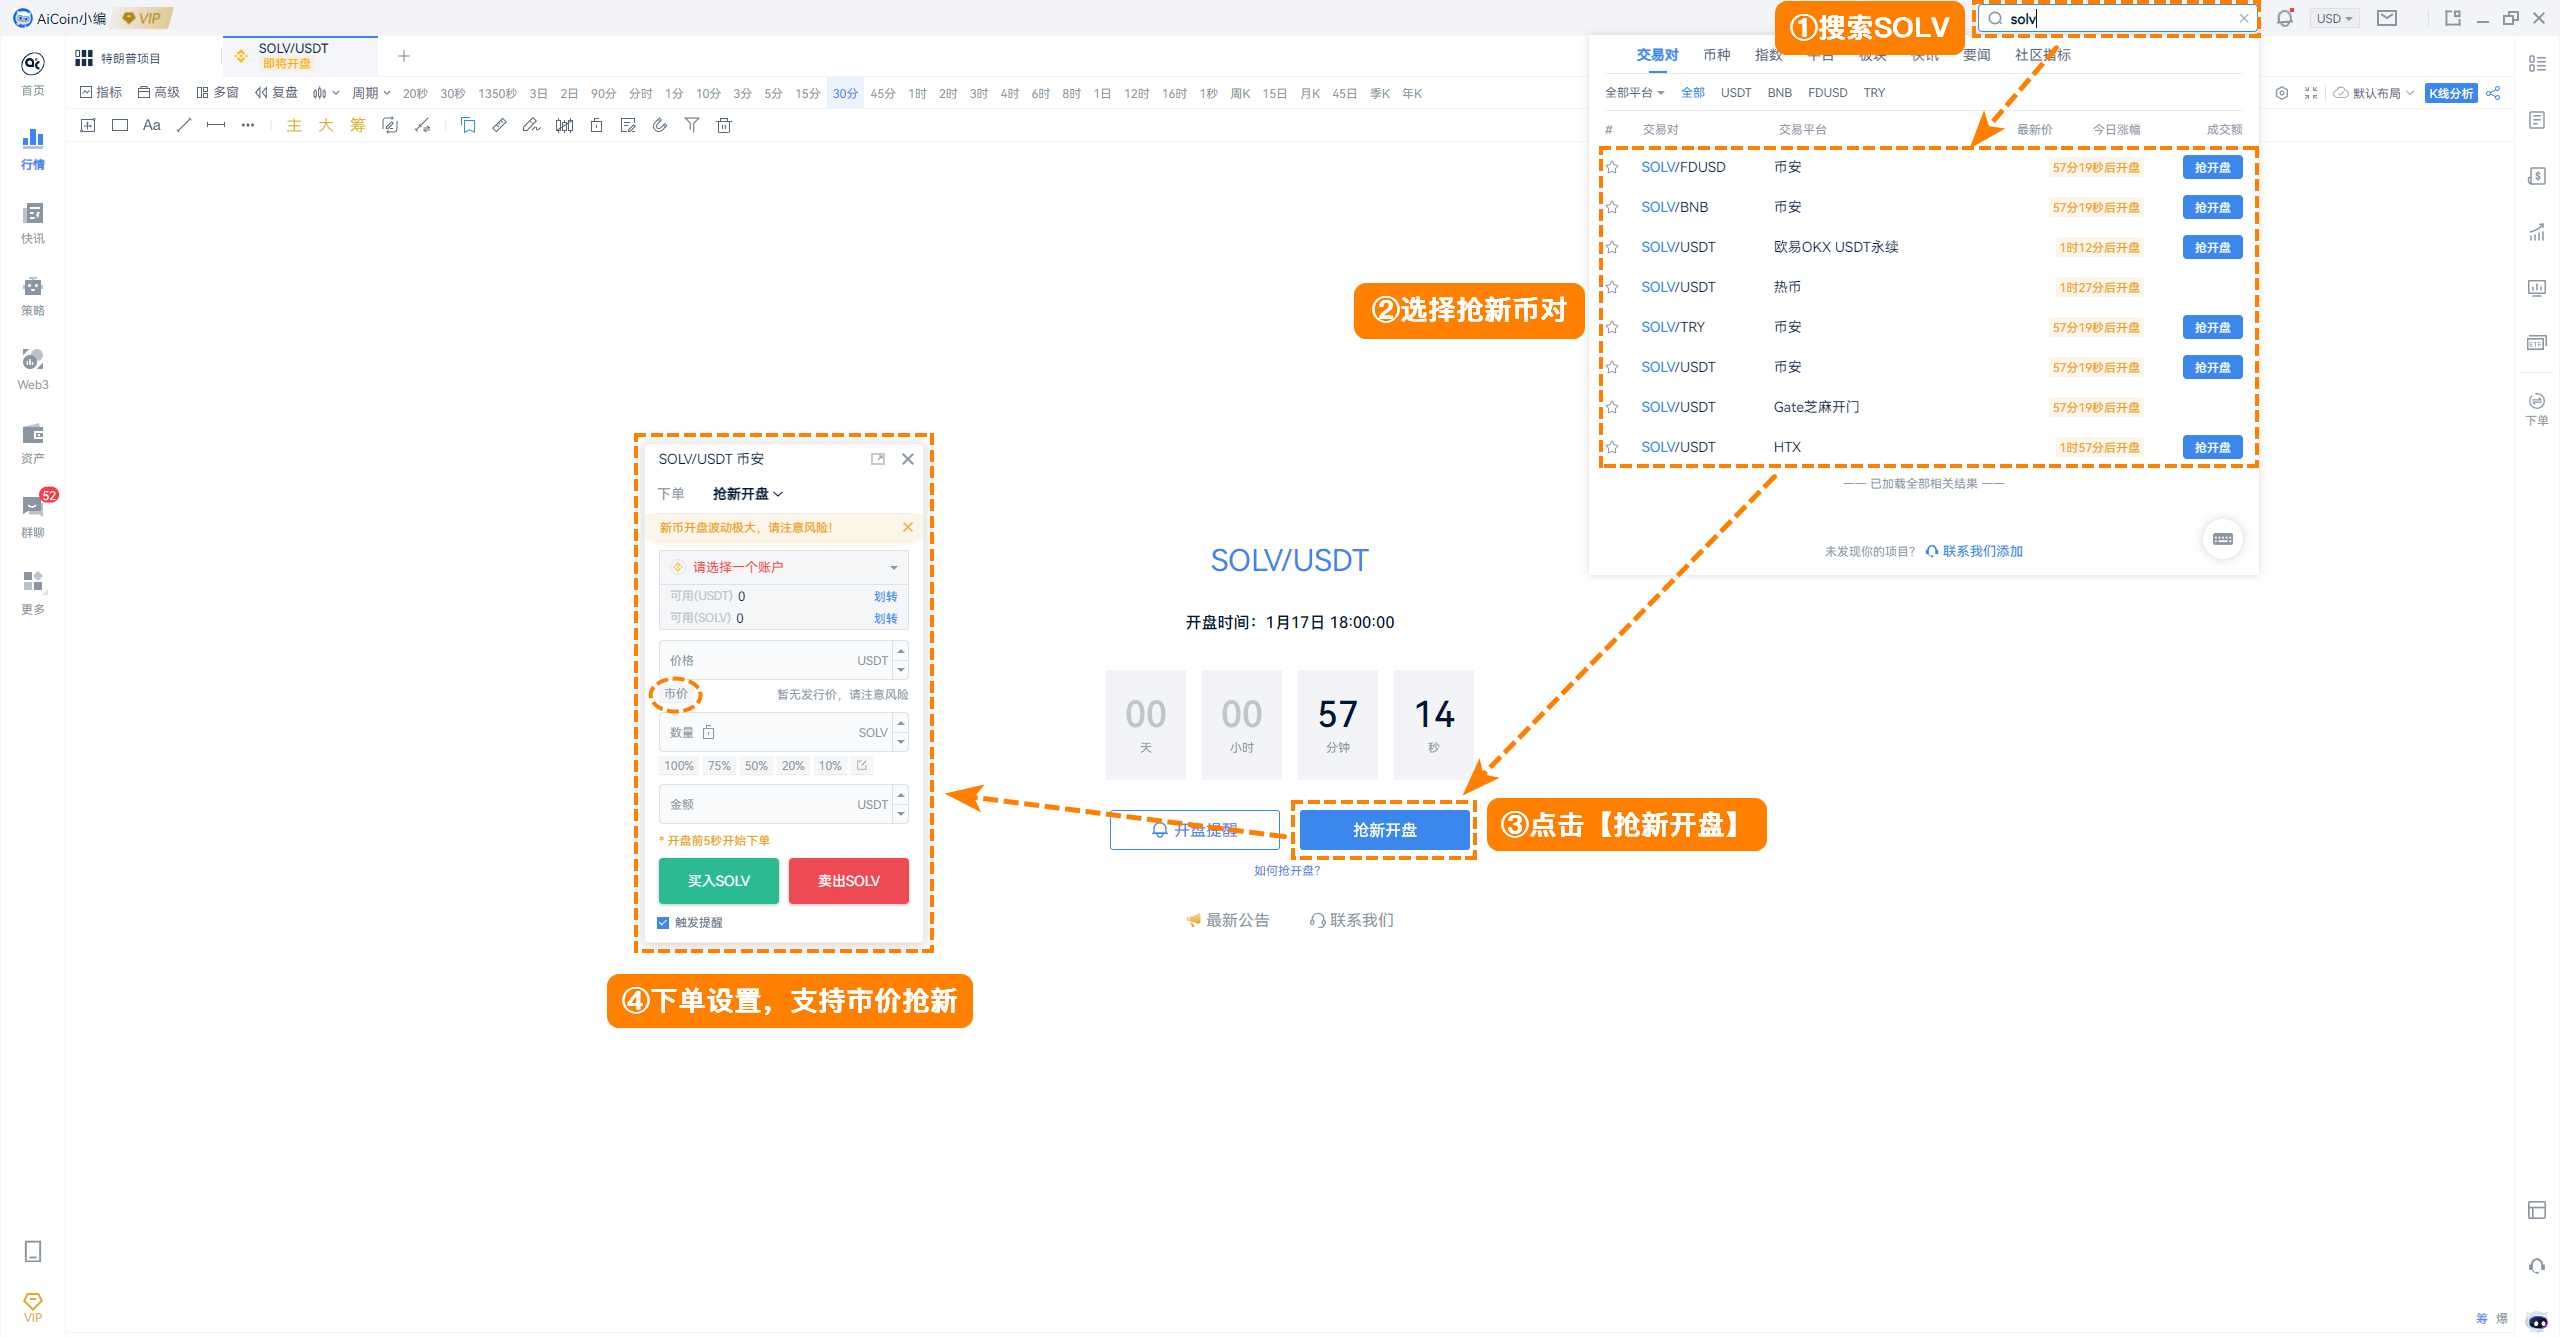
Task: Switch to the 交易对 search tab
Action: point(1657,55)
